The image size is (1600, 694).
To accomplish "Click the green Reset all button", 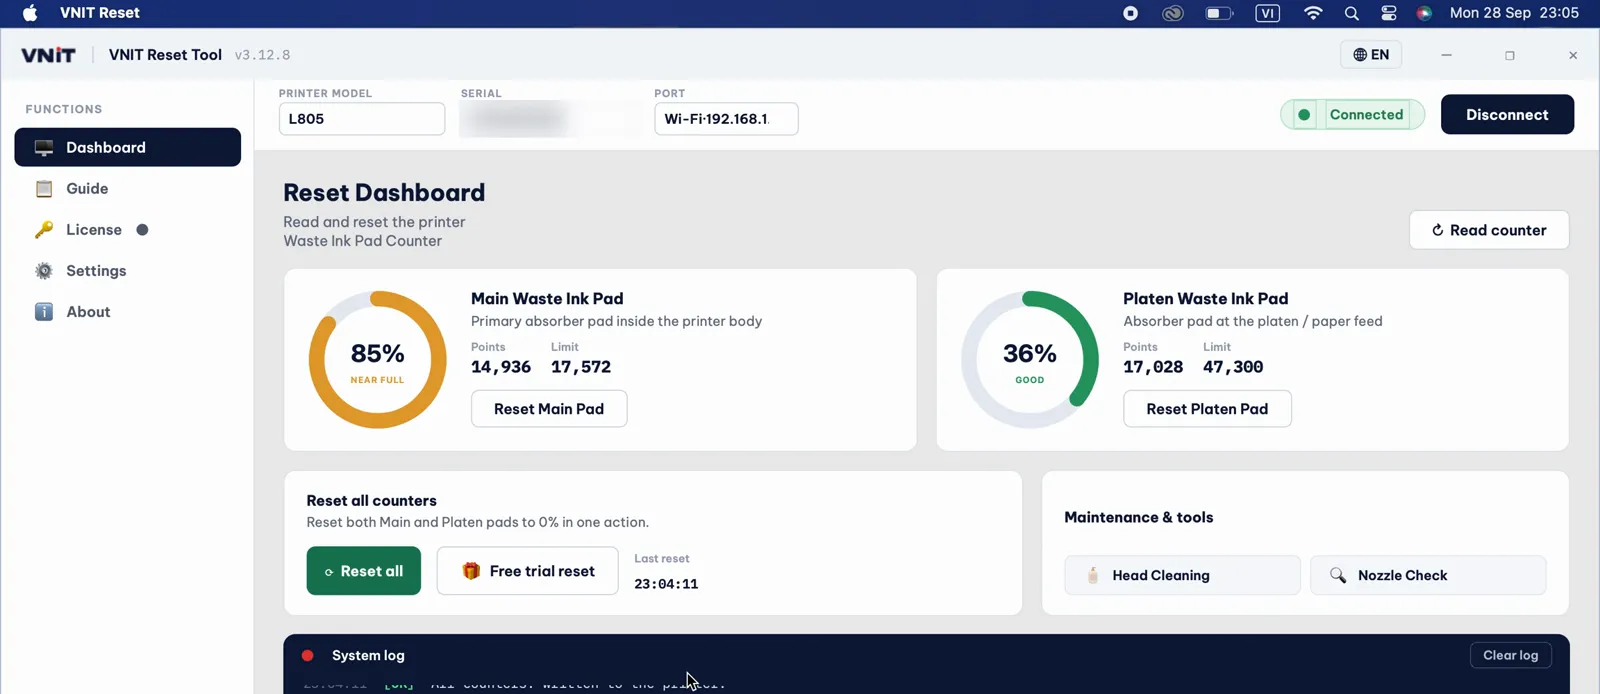I will click(364, 571).
